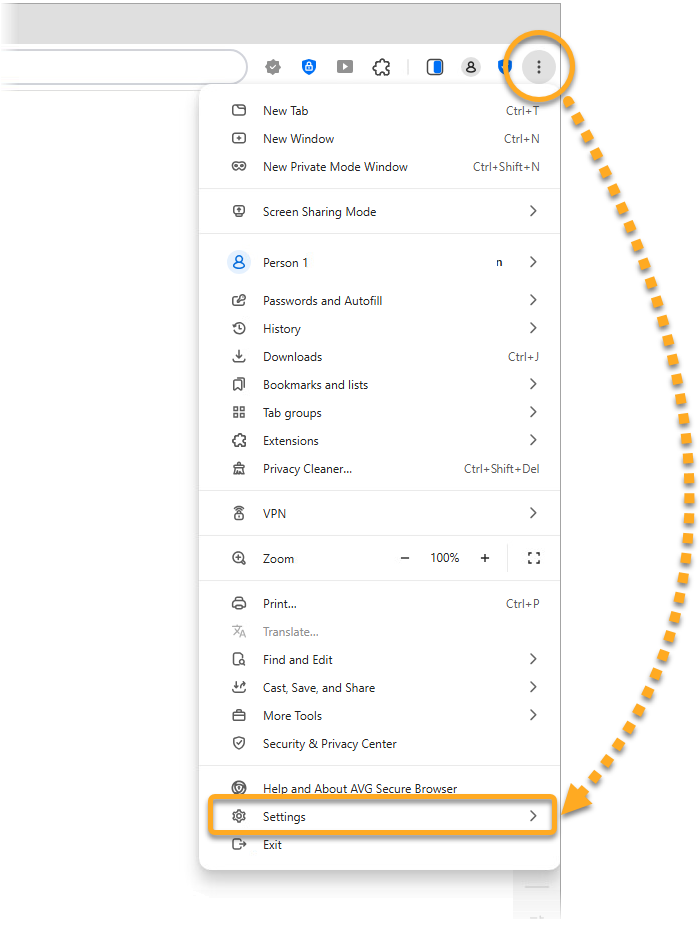700x933 pixels.
Task: Click the three-dot browser menu button
Action: (539, 67)
